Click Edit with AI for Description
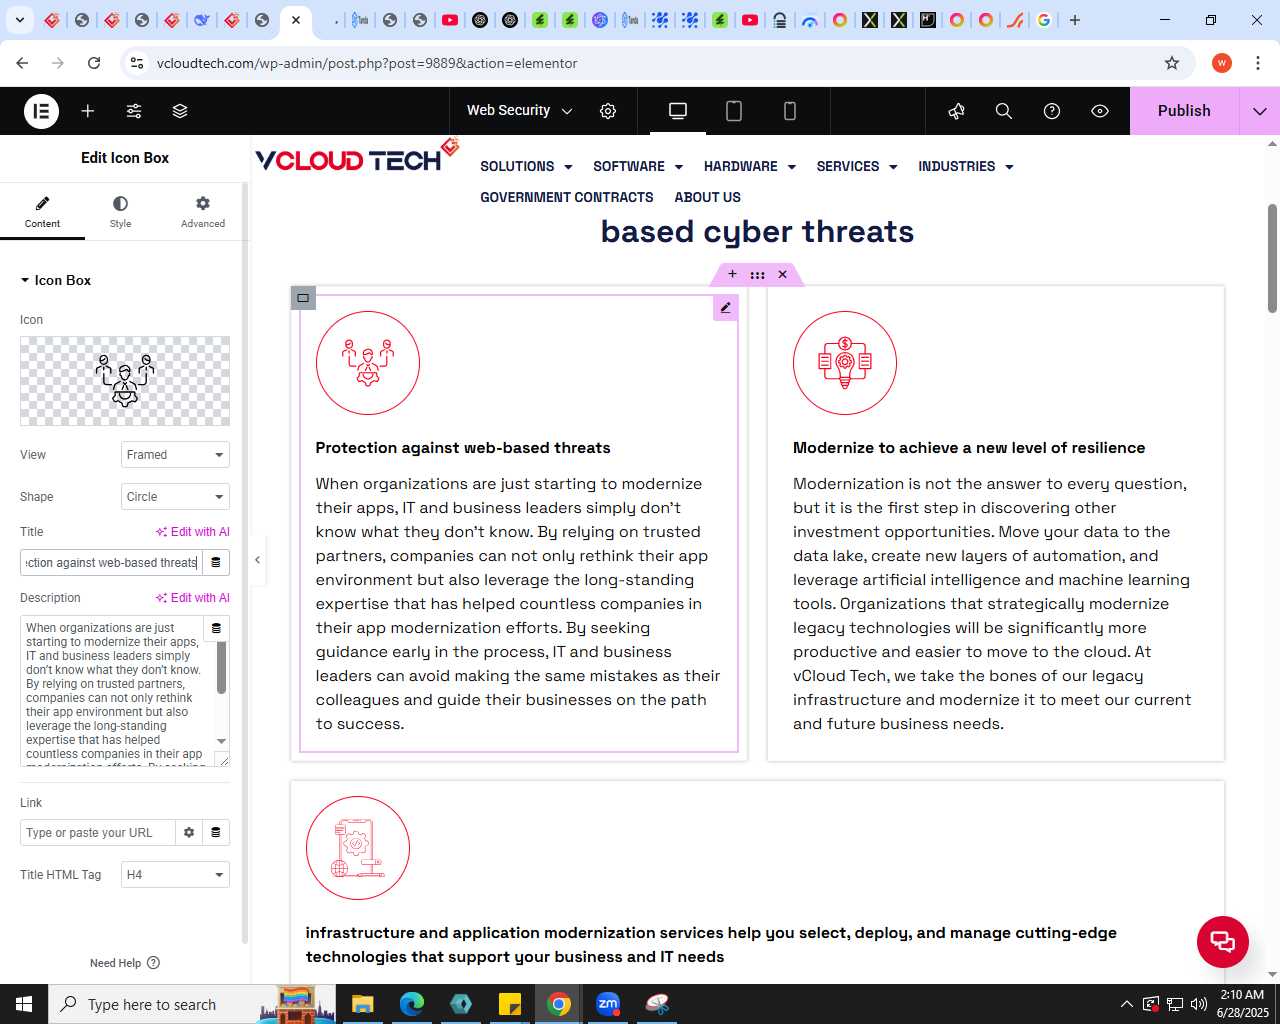 click(193, 598)
